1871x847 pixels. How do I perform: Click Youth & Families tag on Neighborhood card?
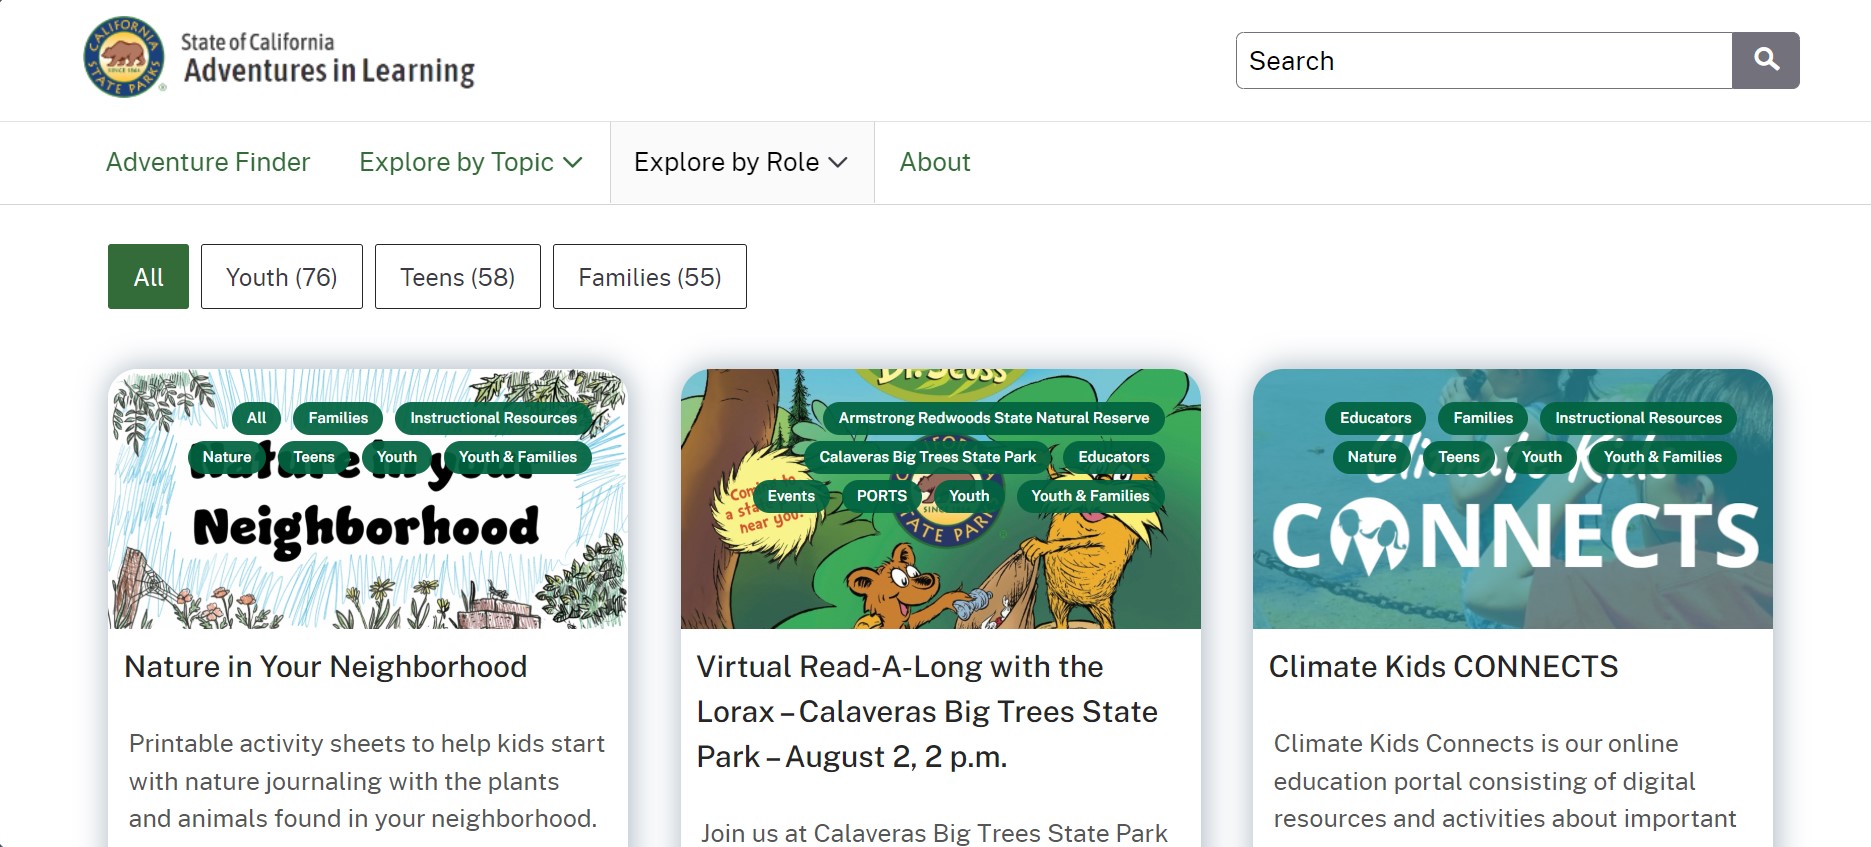(x=518, y=457)
